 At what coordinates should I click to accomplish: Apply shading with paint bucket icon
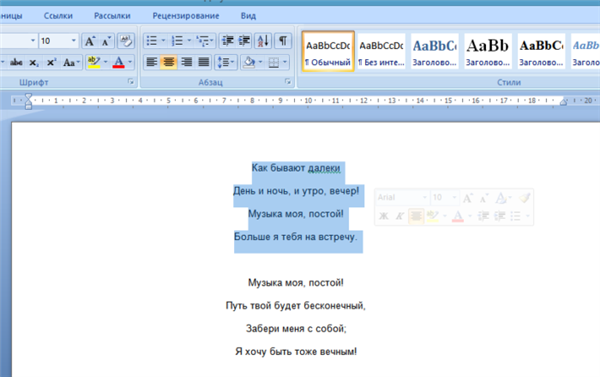[x=249, y=62]
